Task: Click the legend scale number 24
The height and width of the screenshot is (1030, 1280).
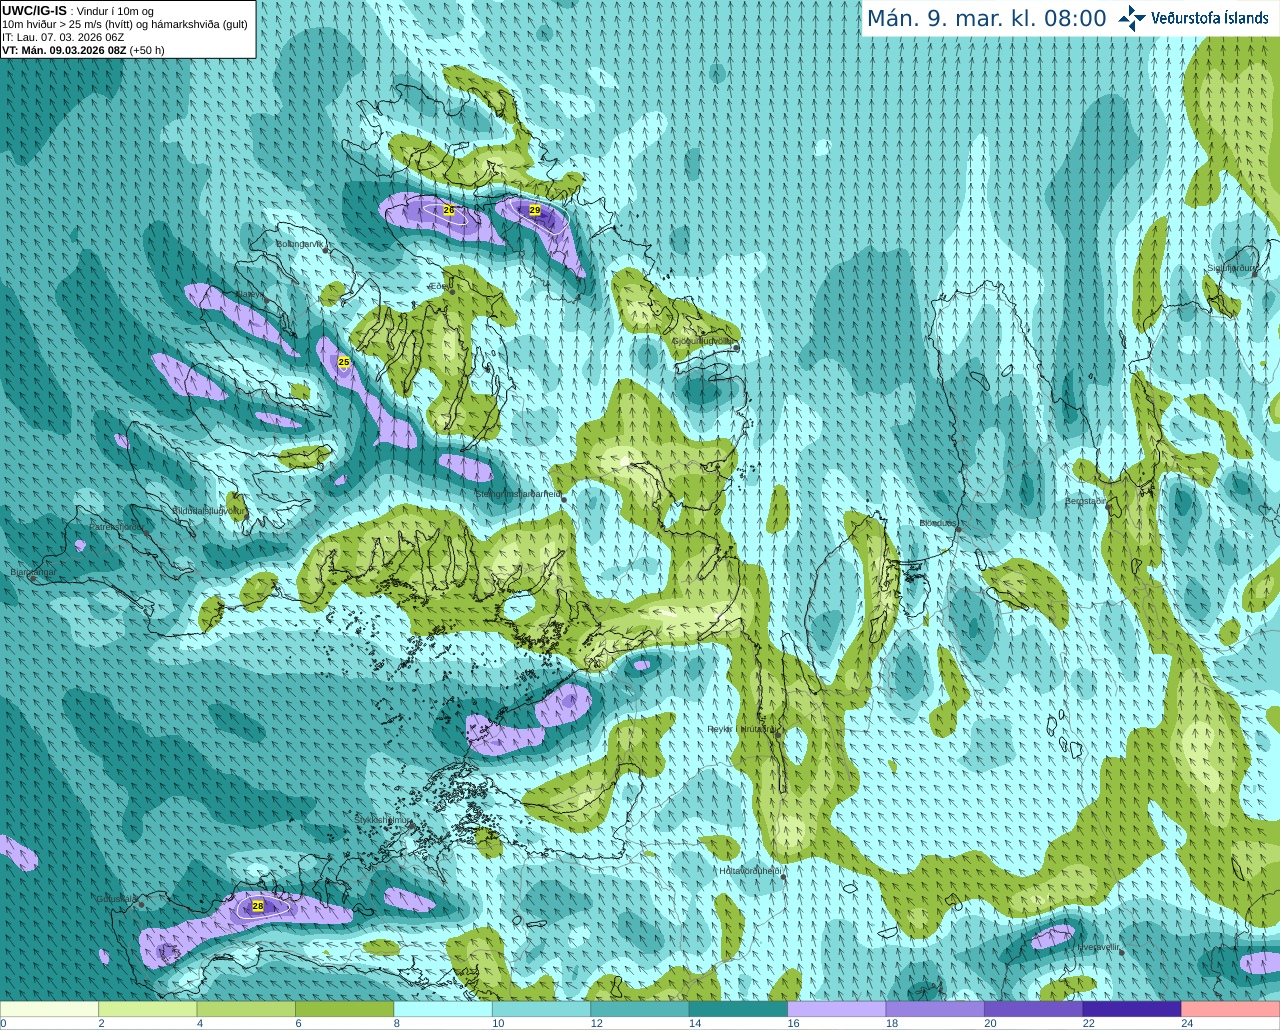Action: tap(1187, 1023)
